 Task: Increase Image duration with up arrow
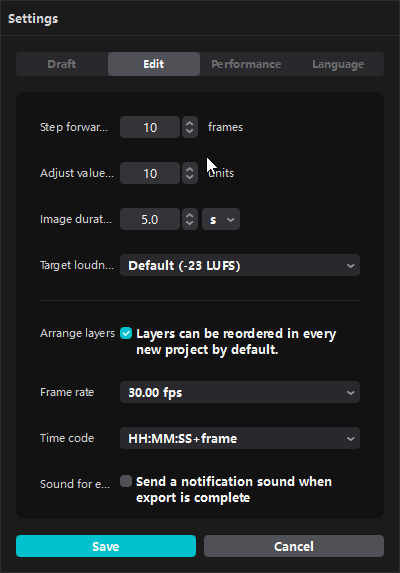(189, 215)
